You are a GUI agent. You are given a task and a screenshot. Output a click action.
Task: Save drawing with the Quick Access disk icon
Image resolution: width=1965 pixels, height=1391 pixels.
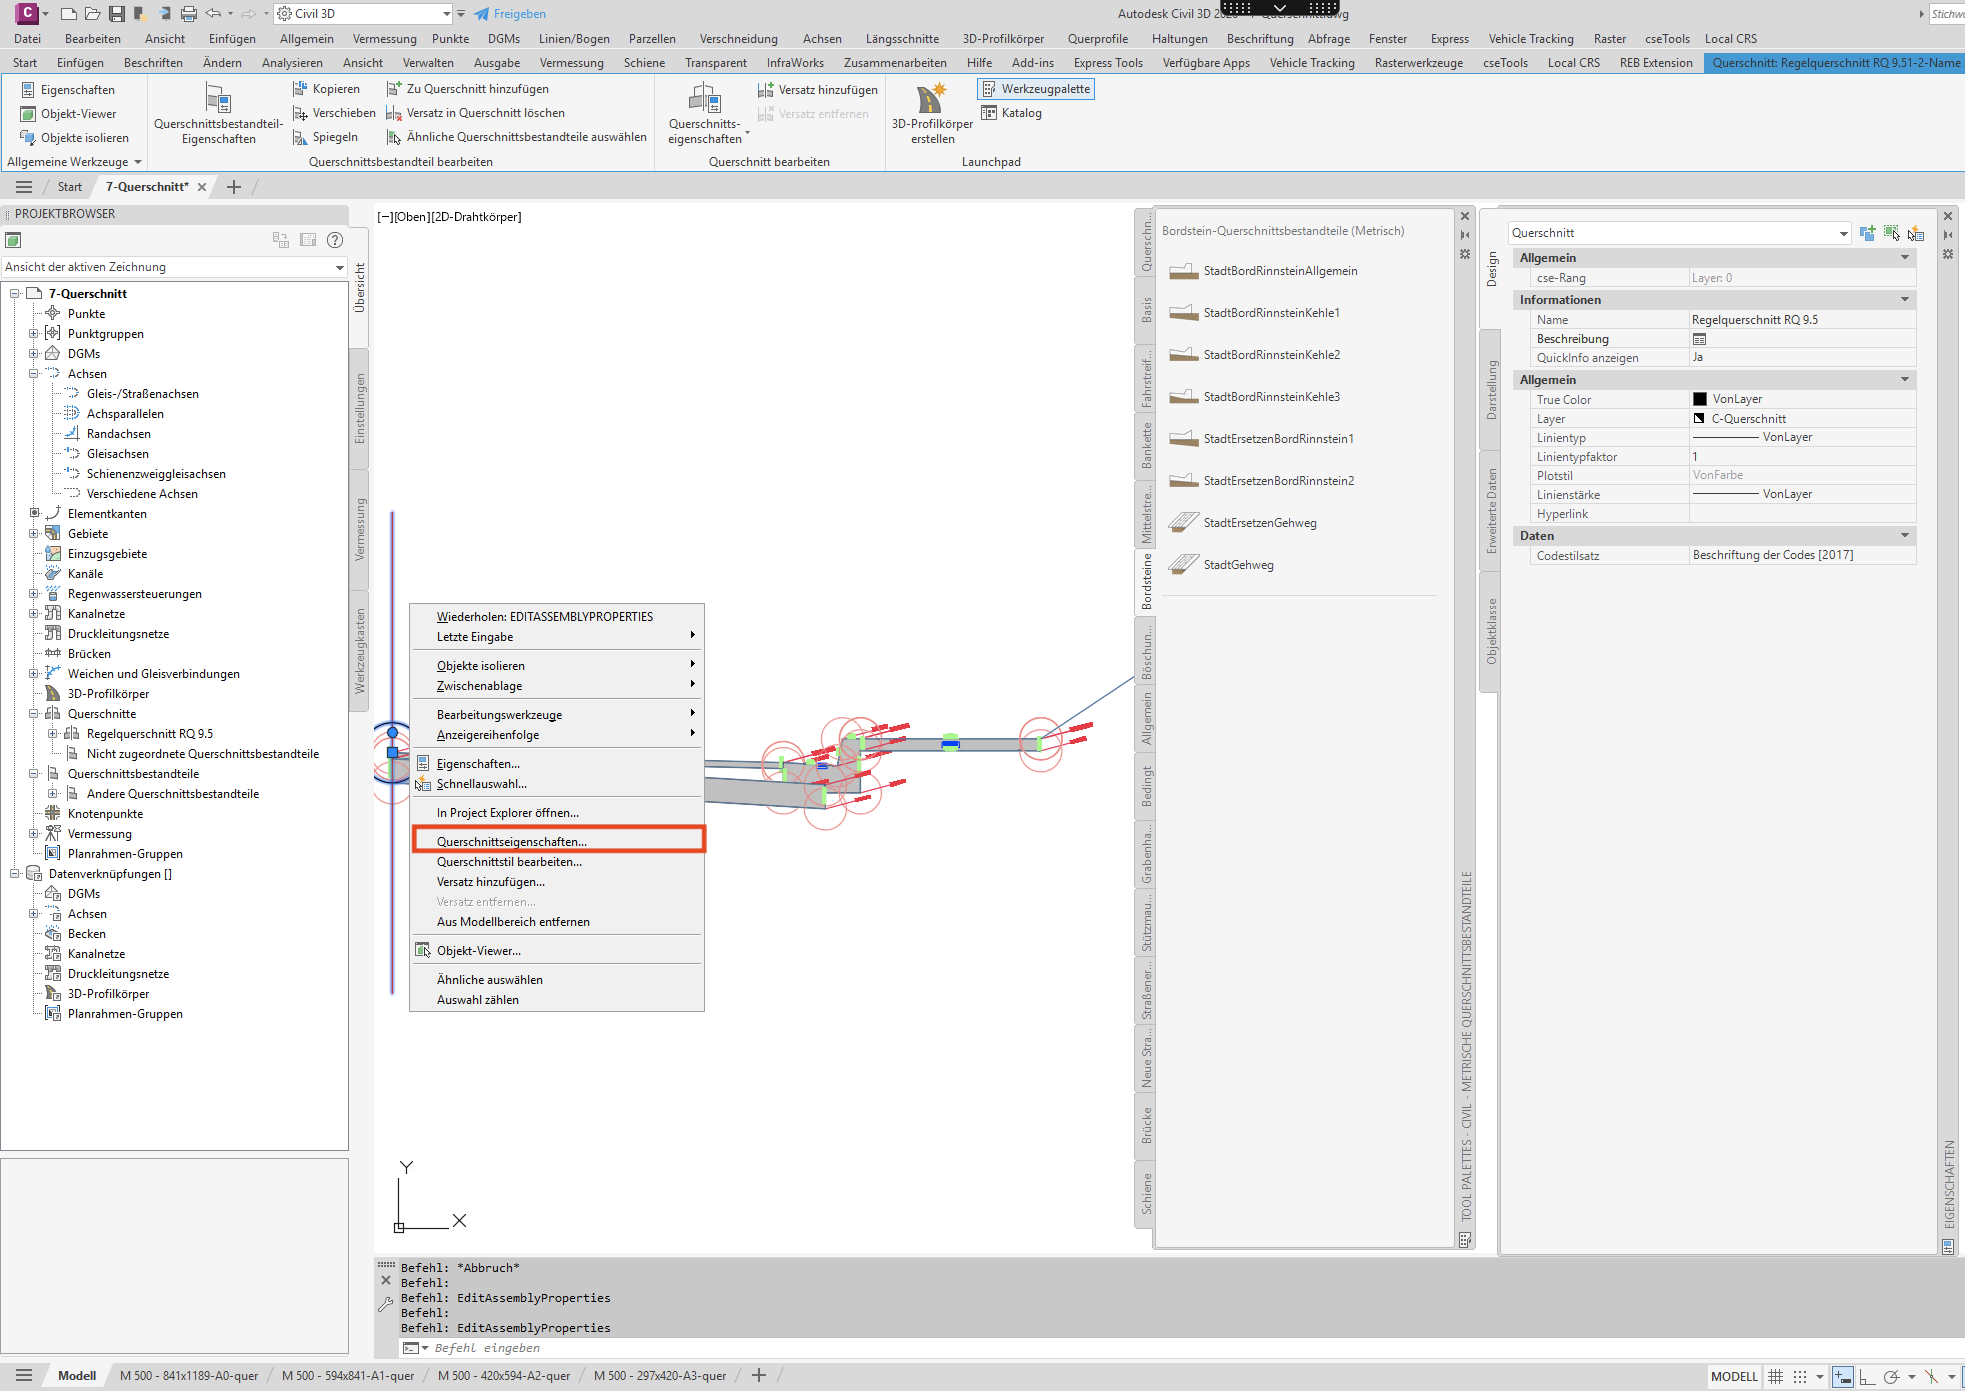117,14
